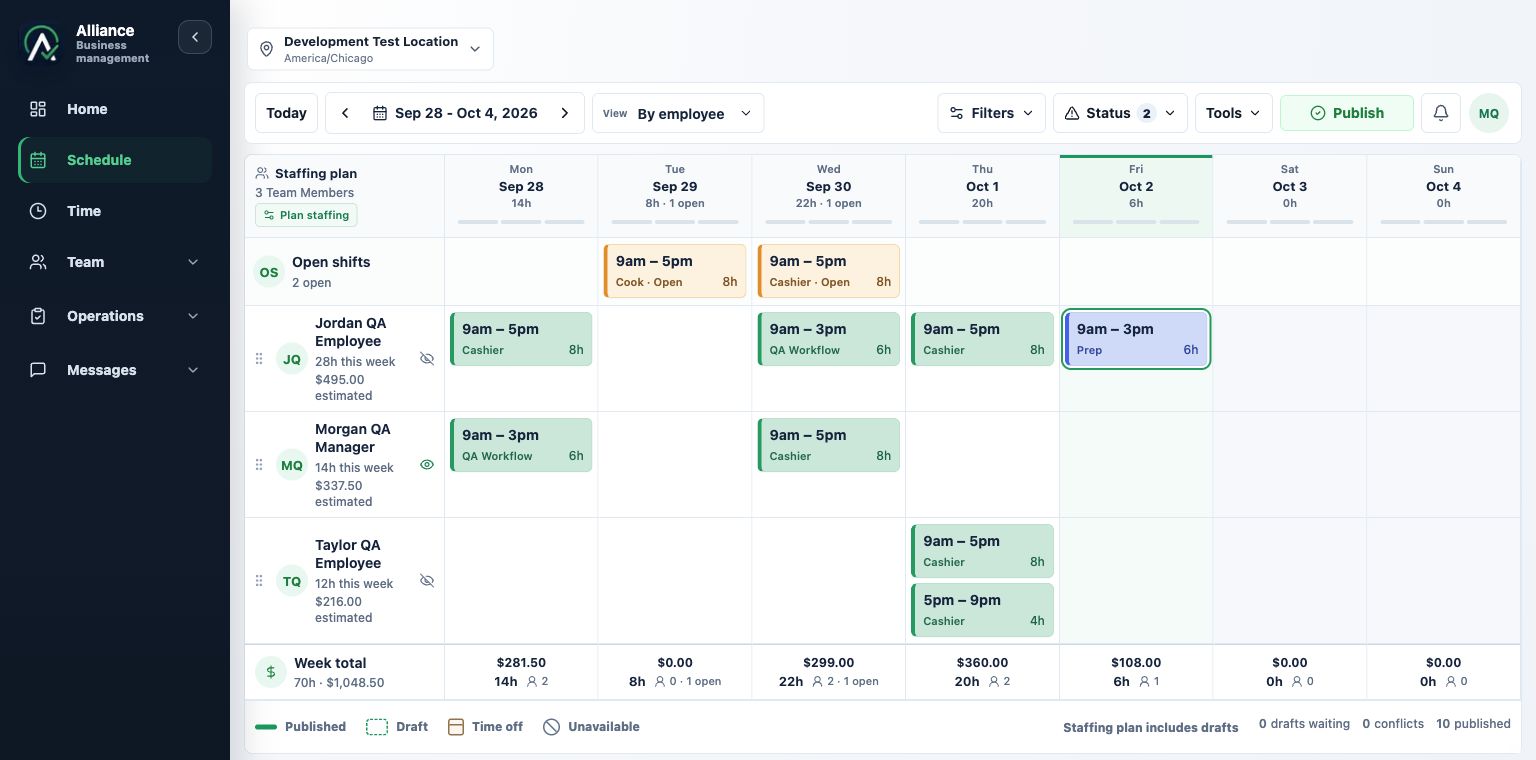The image size is (1536, 760).
Task: Open the Wednesday Cashier open shift
Action: tap(828, 271)
